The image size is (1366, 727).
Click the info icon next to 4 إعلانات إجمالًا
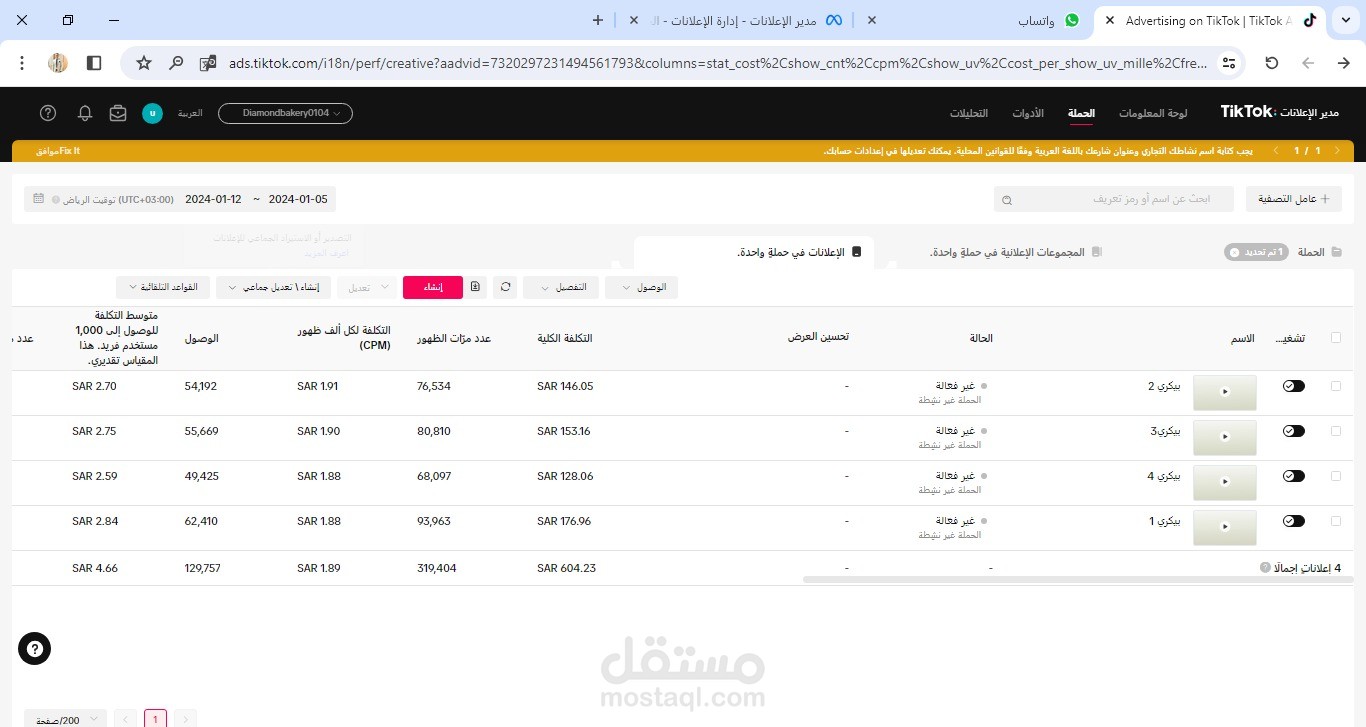1265,568
